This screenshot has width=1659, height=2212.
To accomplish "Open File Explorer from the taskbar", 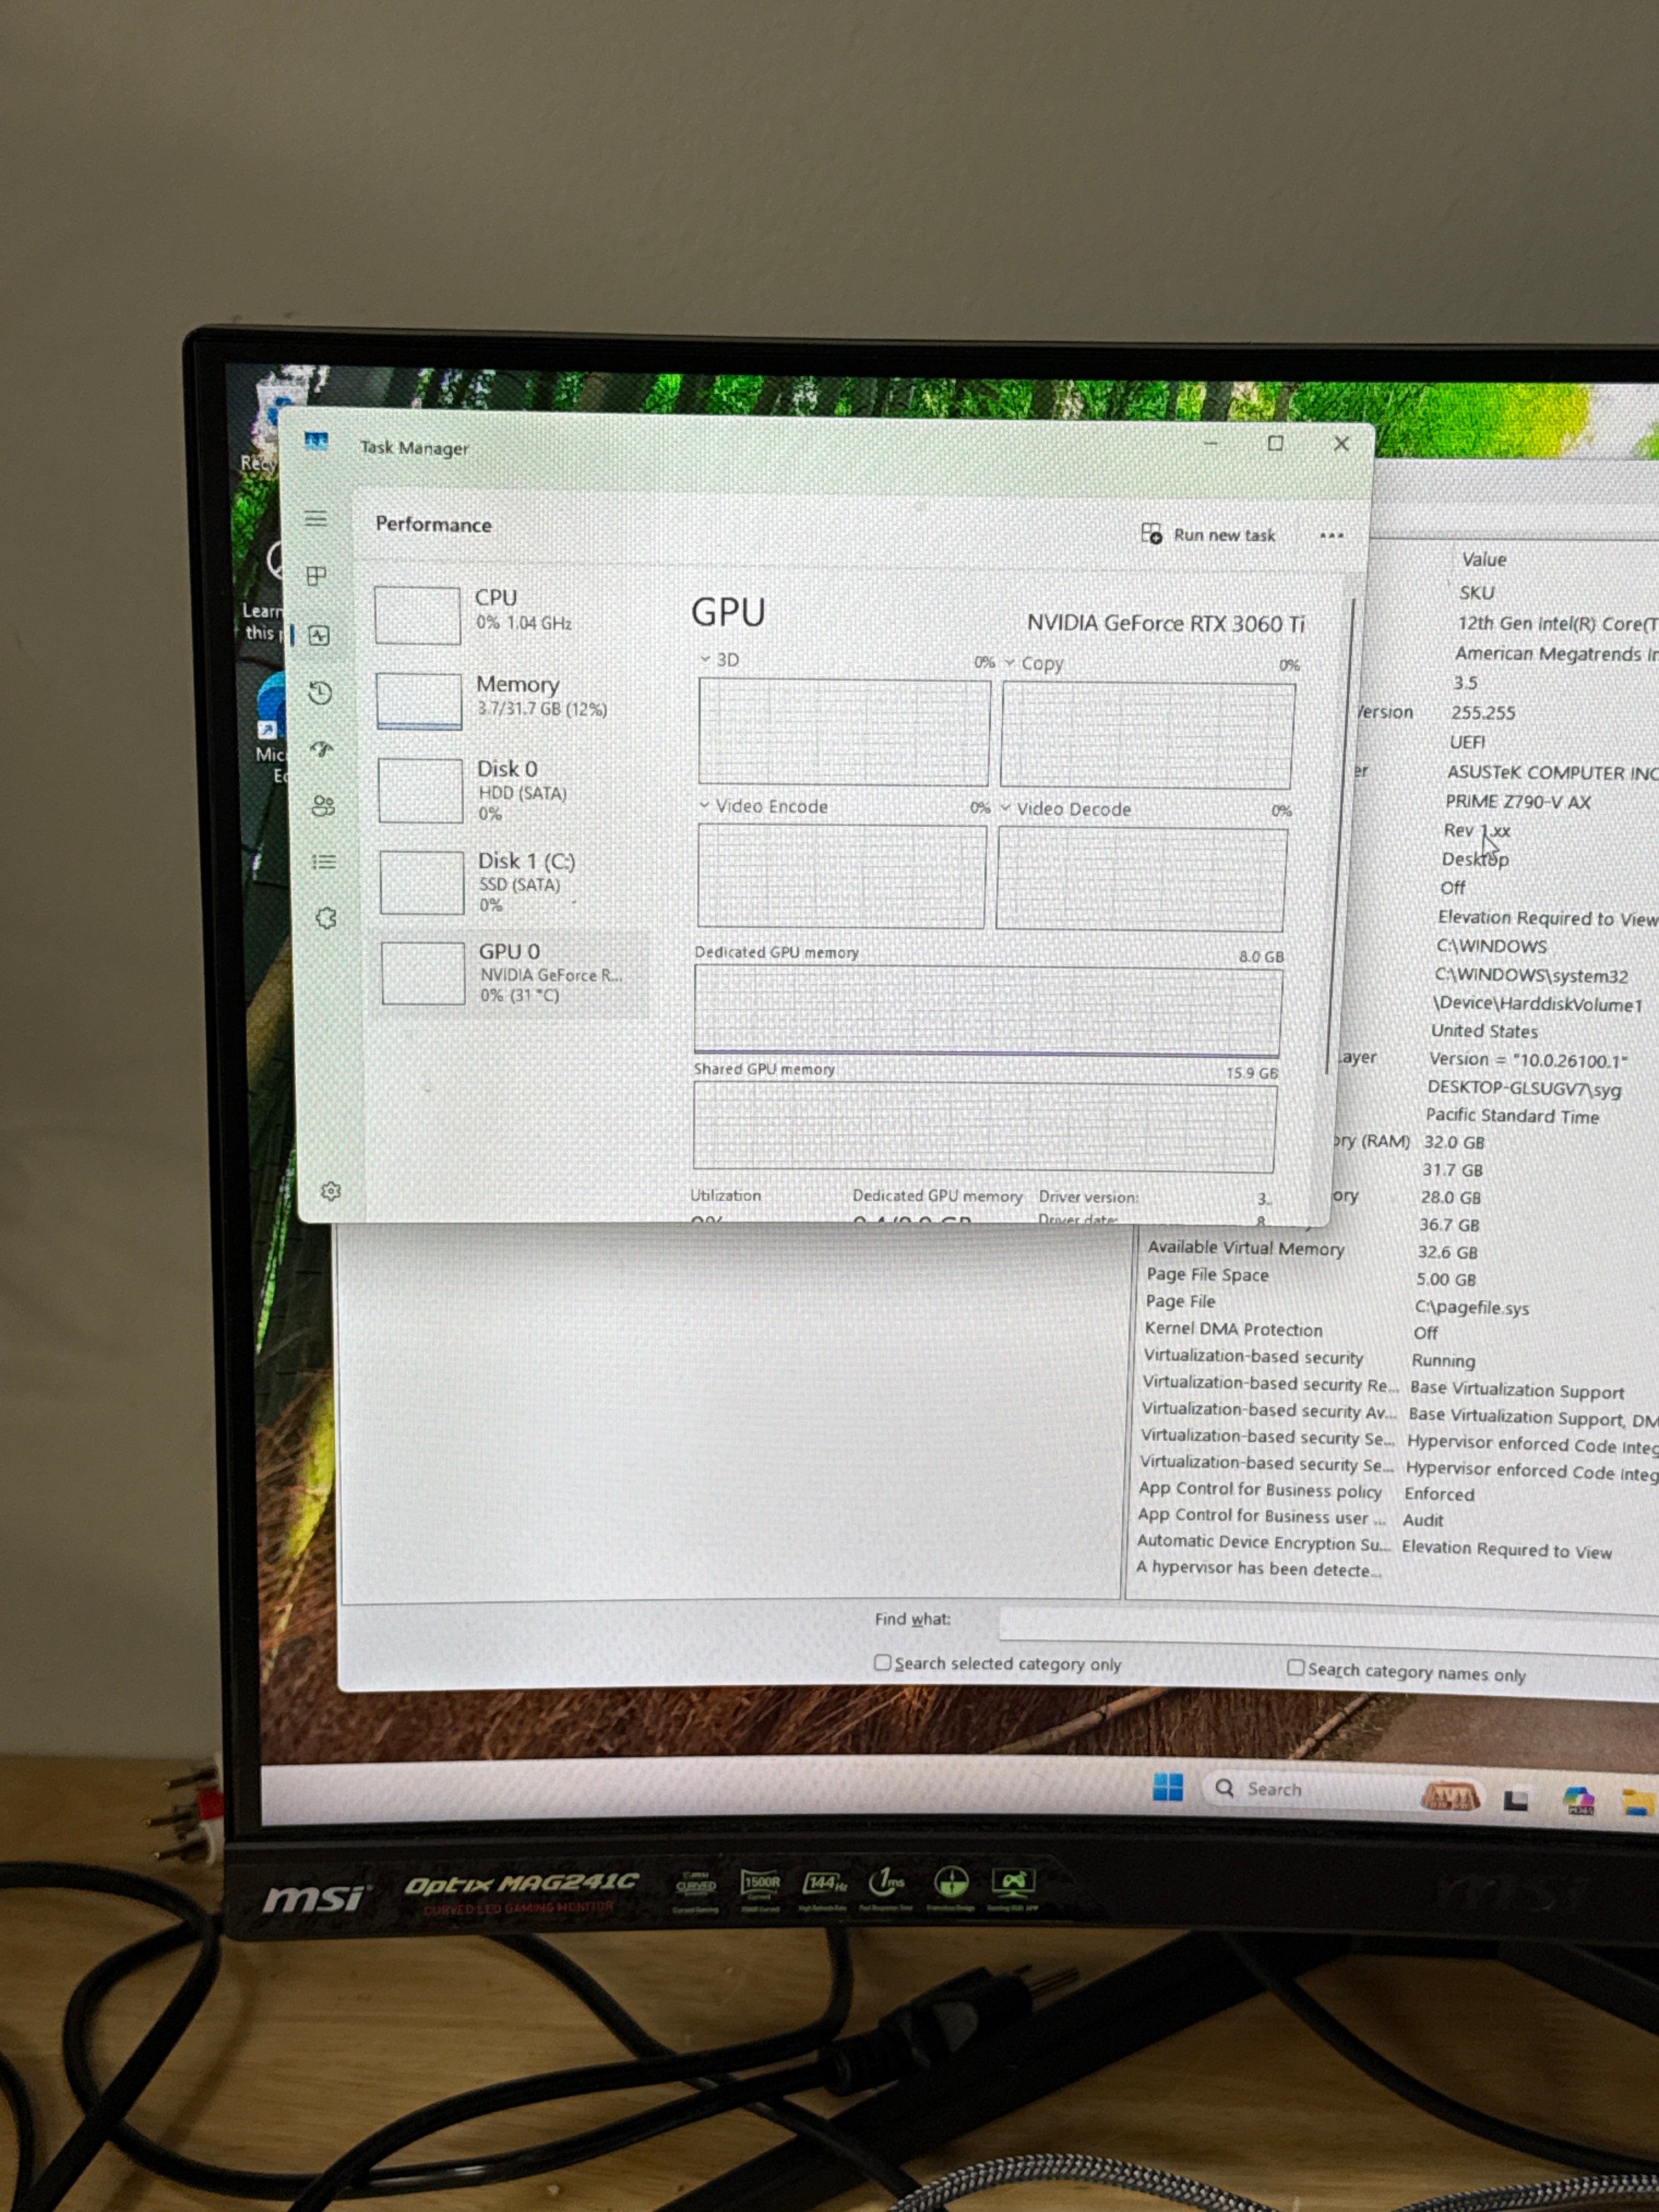I will click(x=1638, y=1803).
